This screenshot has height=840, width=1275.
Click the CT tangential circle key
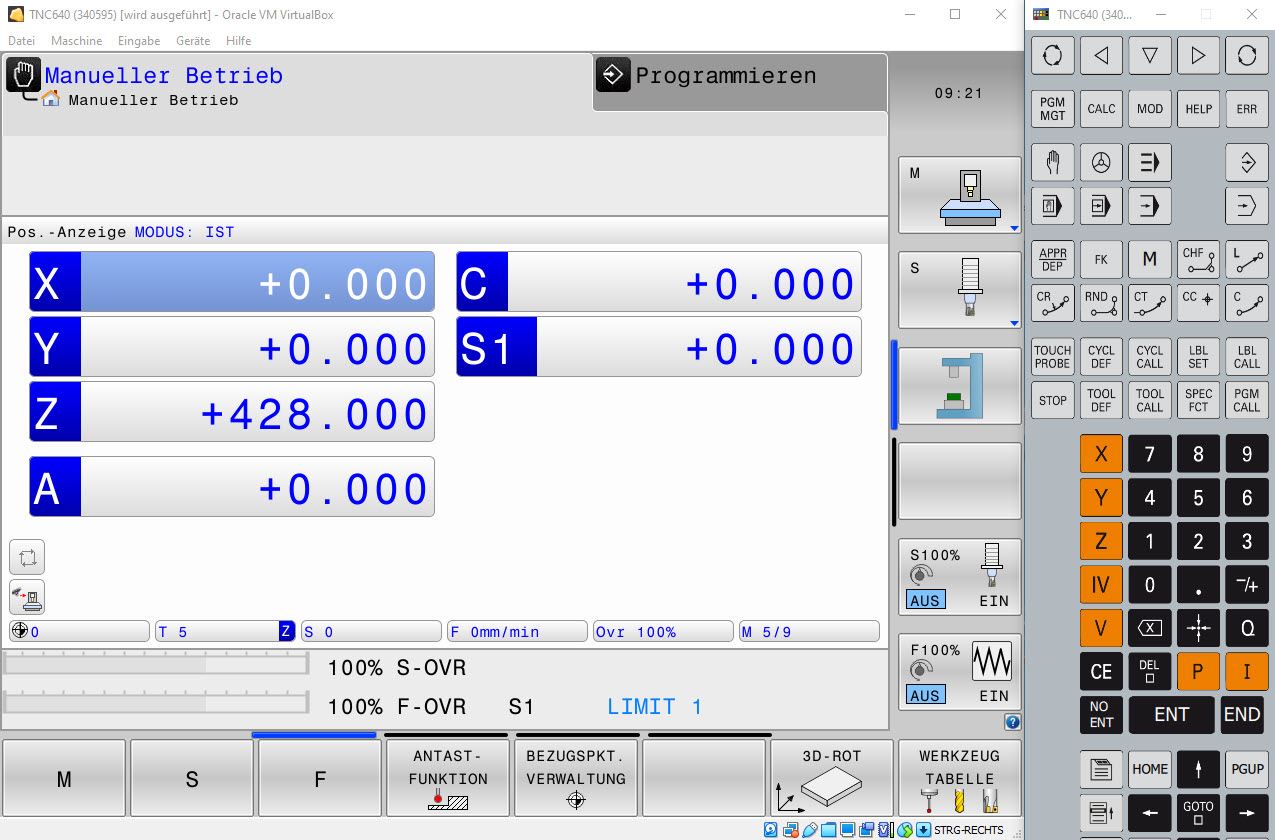pos(1150,303)
